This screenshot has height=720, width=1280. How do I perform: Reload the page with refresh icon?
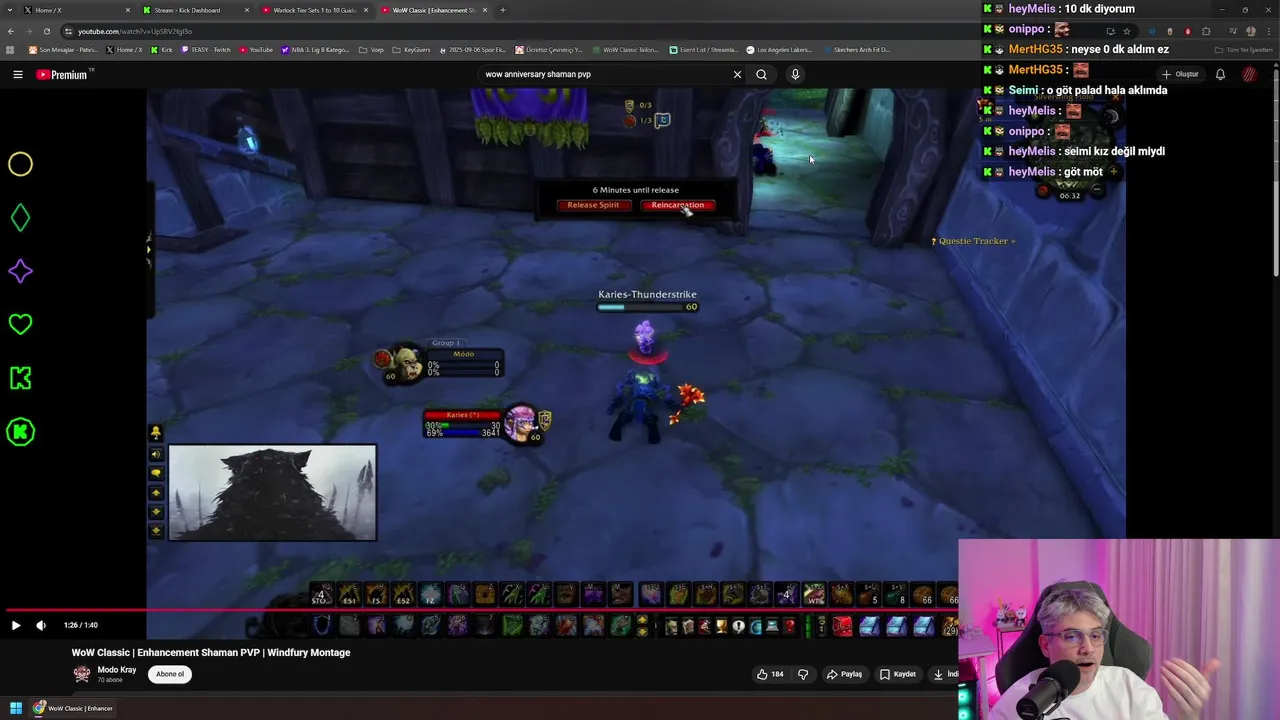(x=46, y=31)
